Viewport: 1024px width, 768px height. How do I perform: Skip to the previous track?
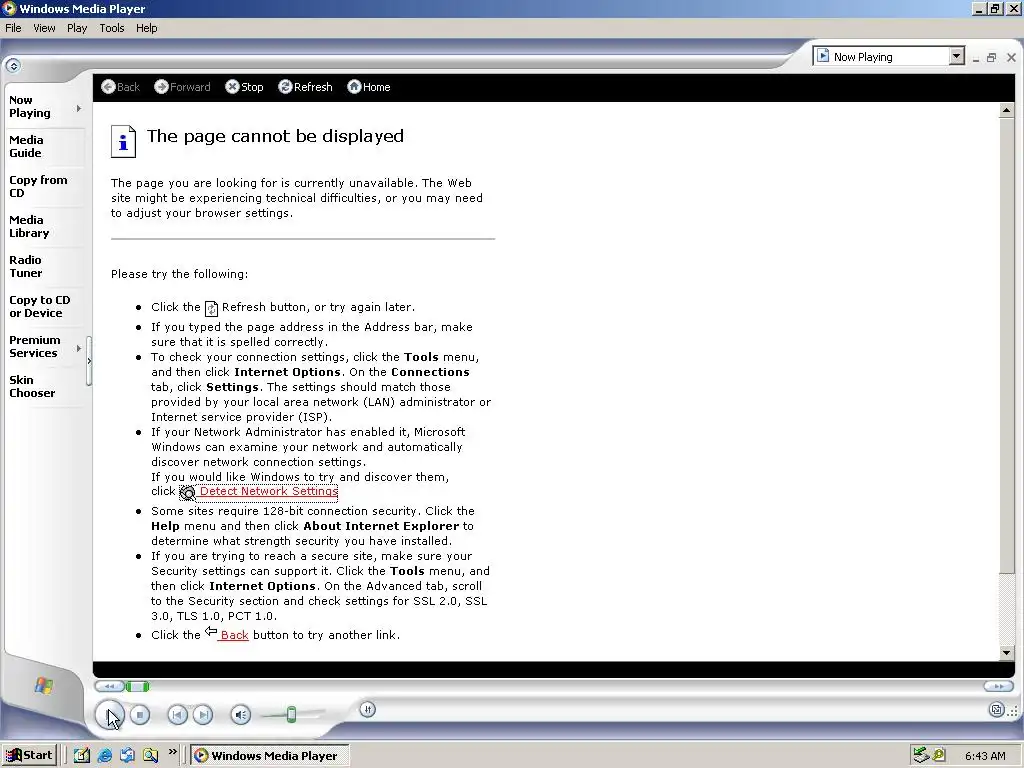pyautogui.click(x=177, y=715)
